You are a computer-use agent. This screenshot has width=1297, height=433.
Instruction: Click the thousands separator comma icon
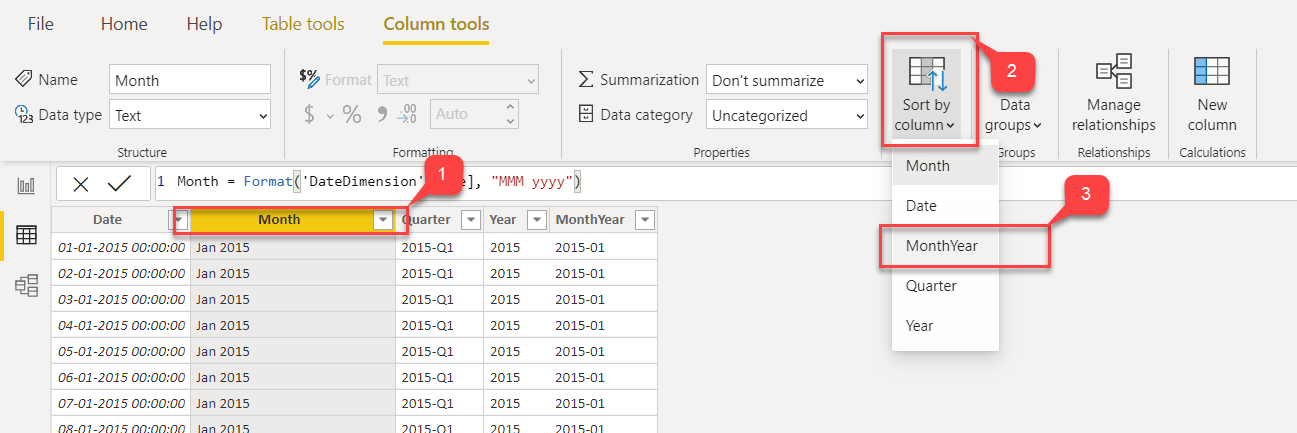click(x=380, y=114)
